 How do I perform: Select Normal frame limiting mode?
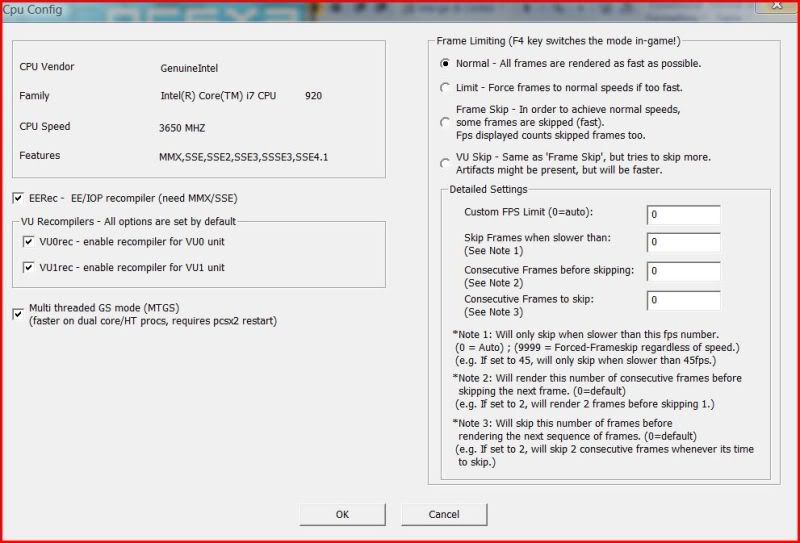[x=445, y=64]
